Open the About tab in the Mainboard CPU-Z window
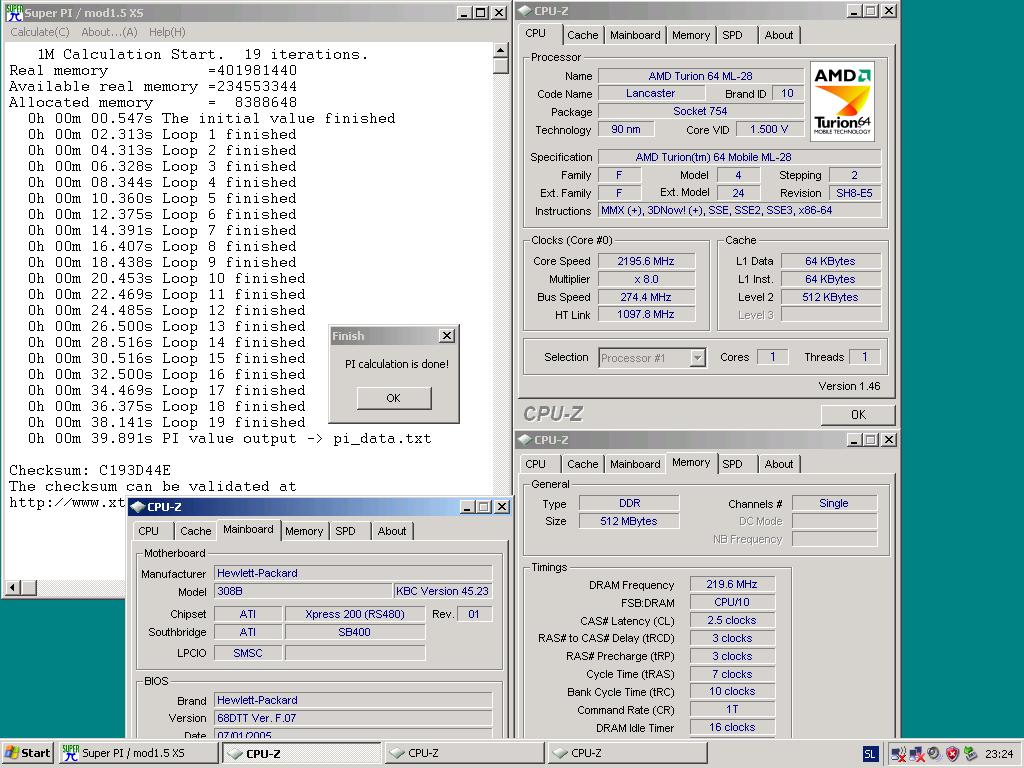 coord(392,532)
